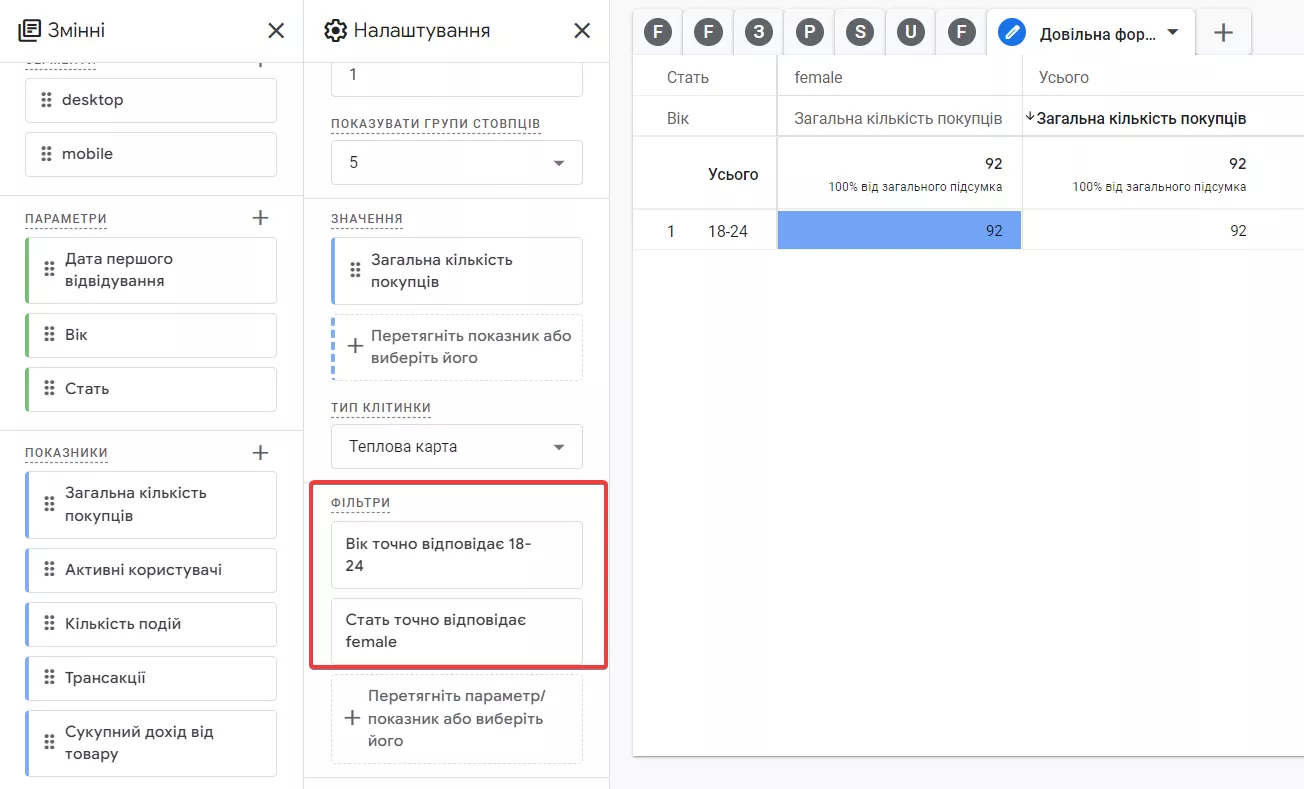
Task: Add a new metric in Показники section
Action: 260,453
